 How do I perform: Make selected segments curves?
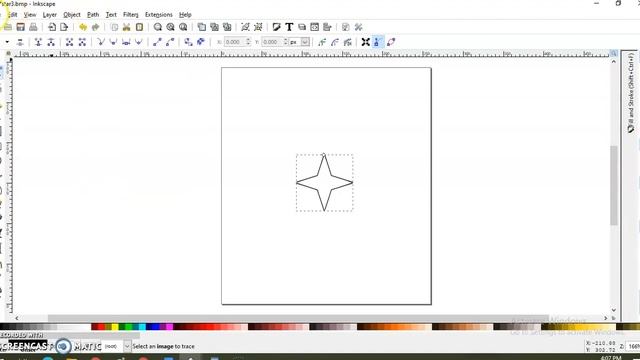[x=170, y=42]
